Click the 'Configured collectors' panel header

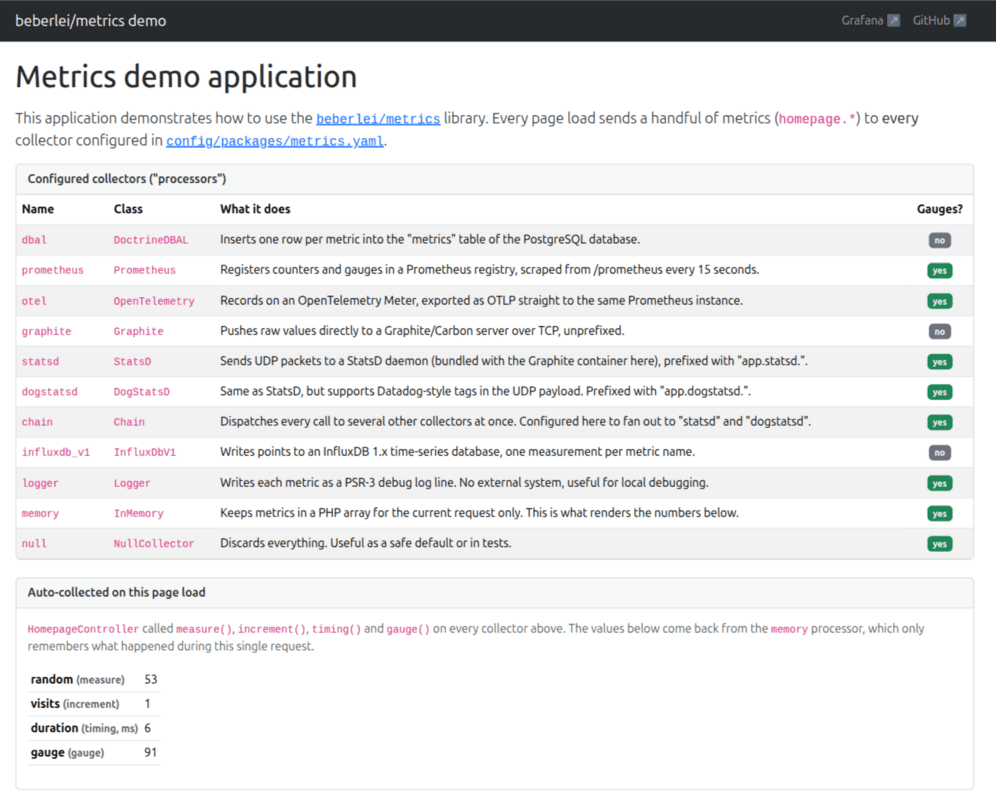pos(494,179)
